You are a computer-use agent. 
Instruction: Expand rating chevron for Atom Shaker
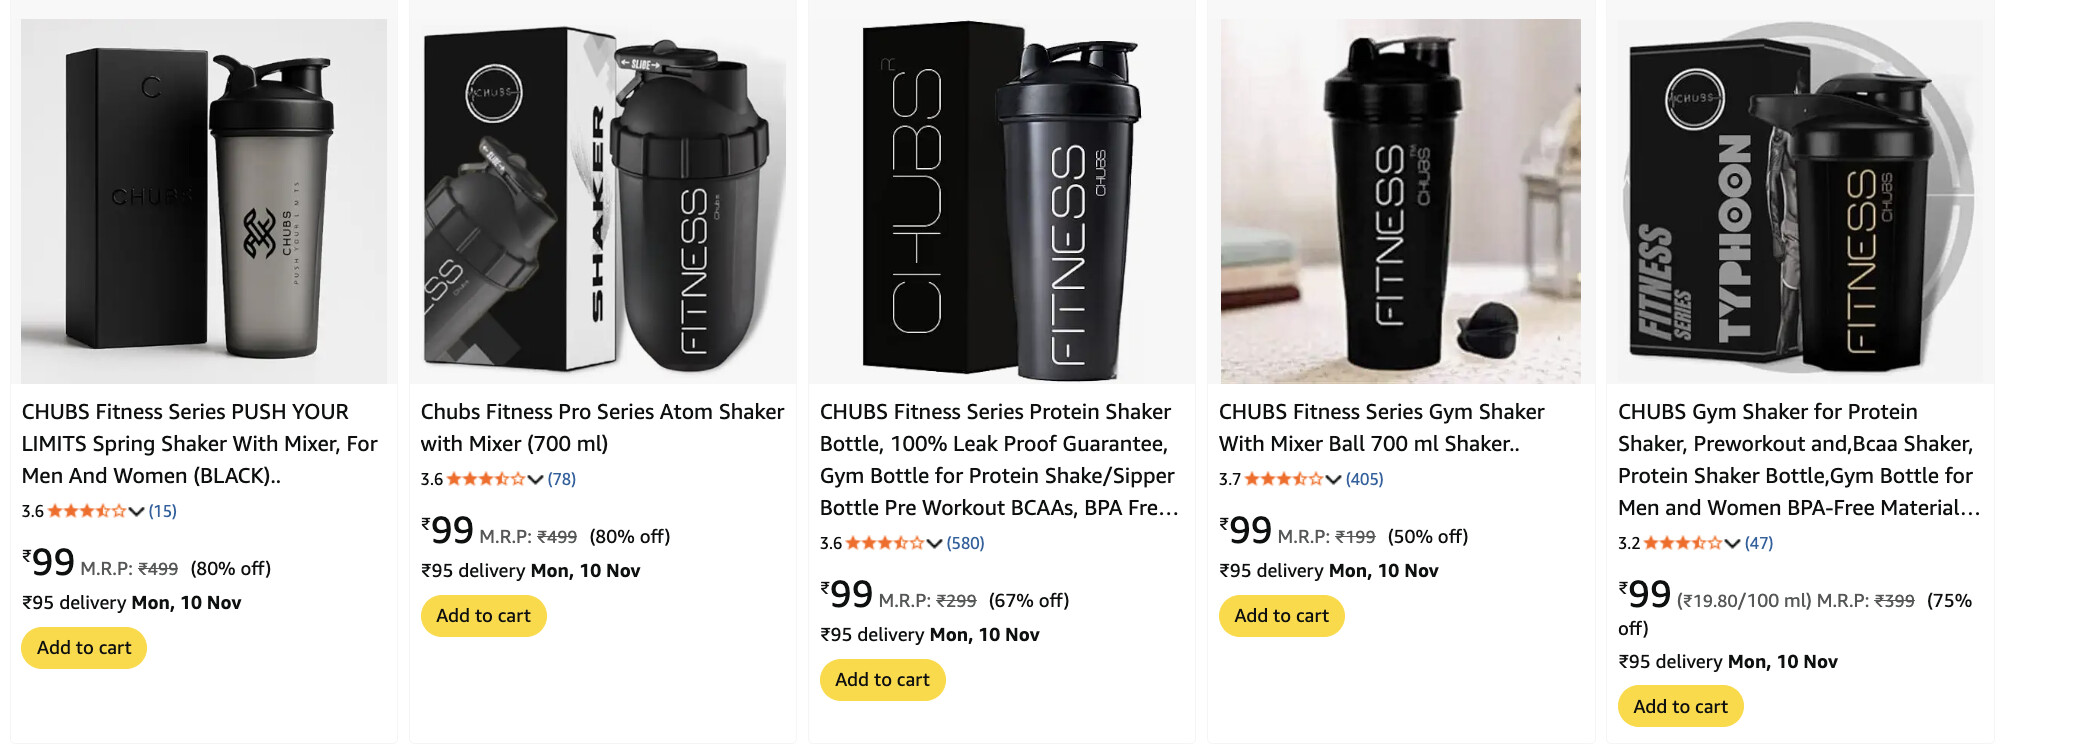click(536, 479)
